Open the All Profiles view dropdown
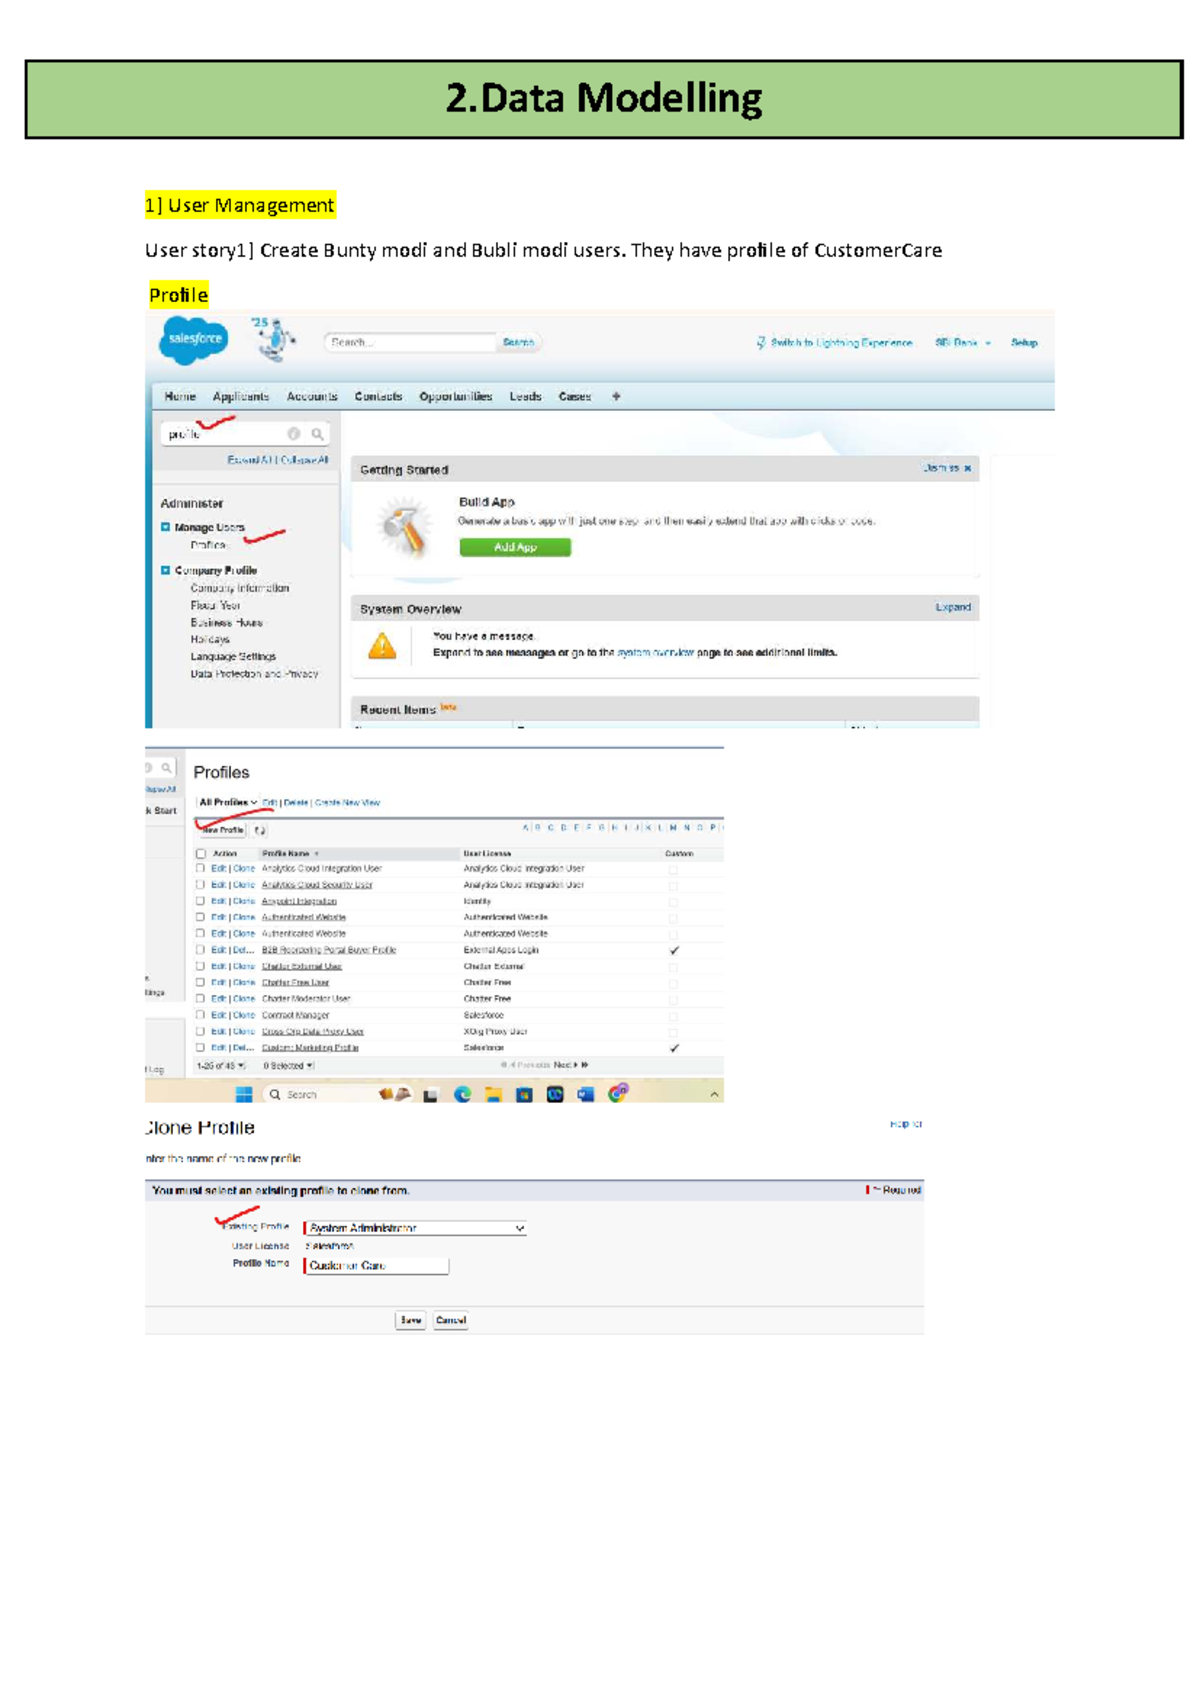Image resolution: width=1200 pixels, height=1696 pixels. [228, 802]
